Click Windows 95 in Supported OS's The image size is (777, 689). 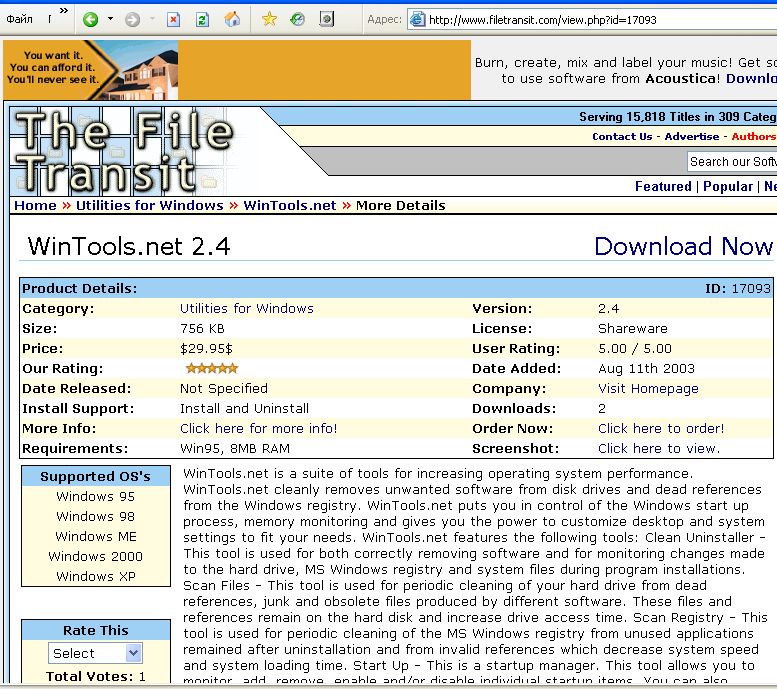coord(96,496)
